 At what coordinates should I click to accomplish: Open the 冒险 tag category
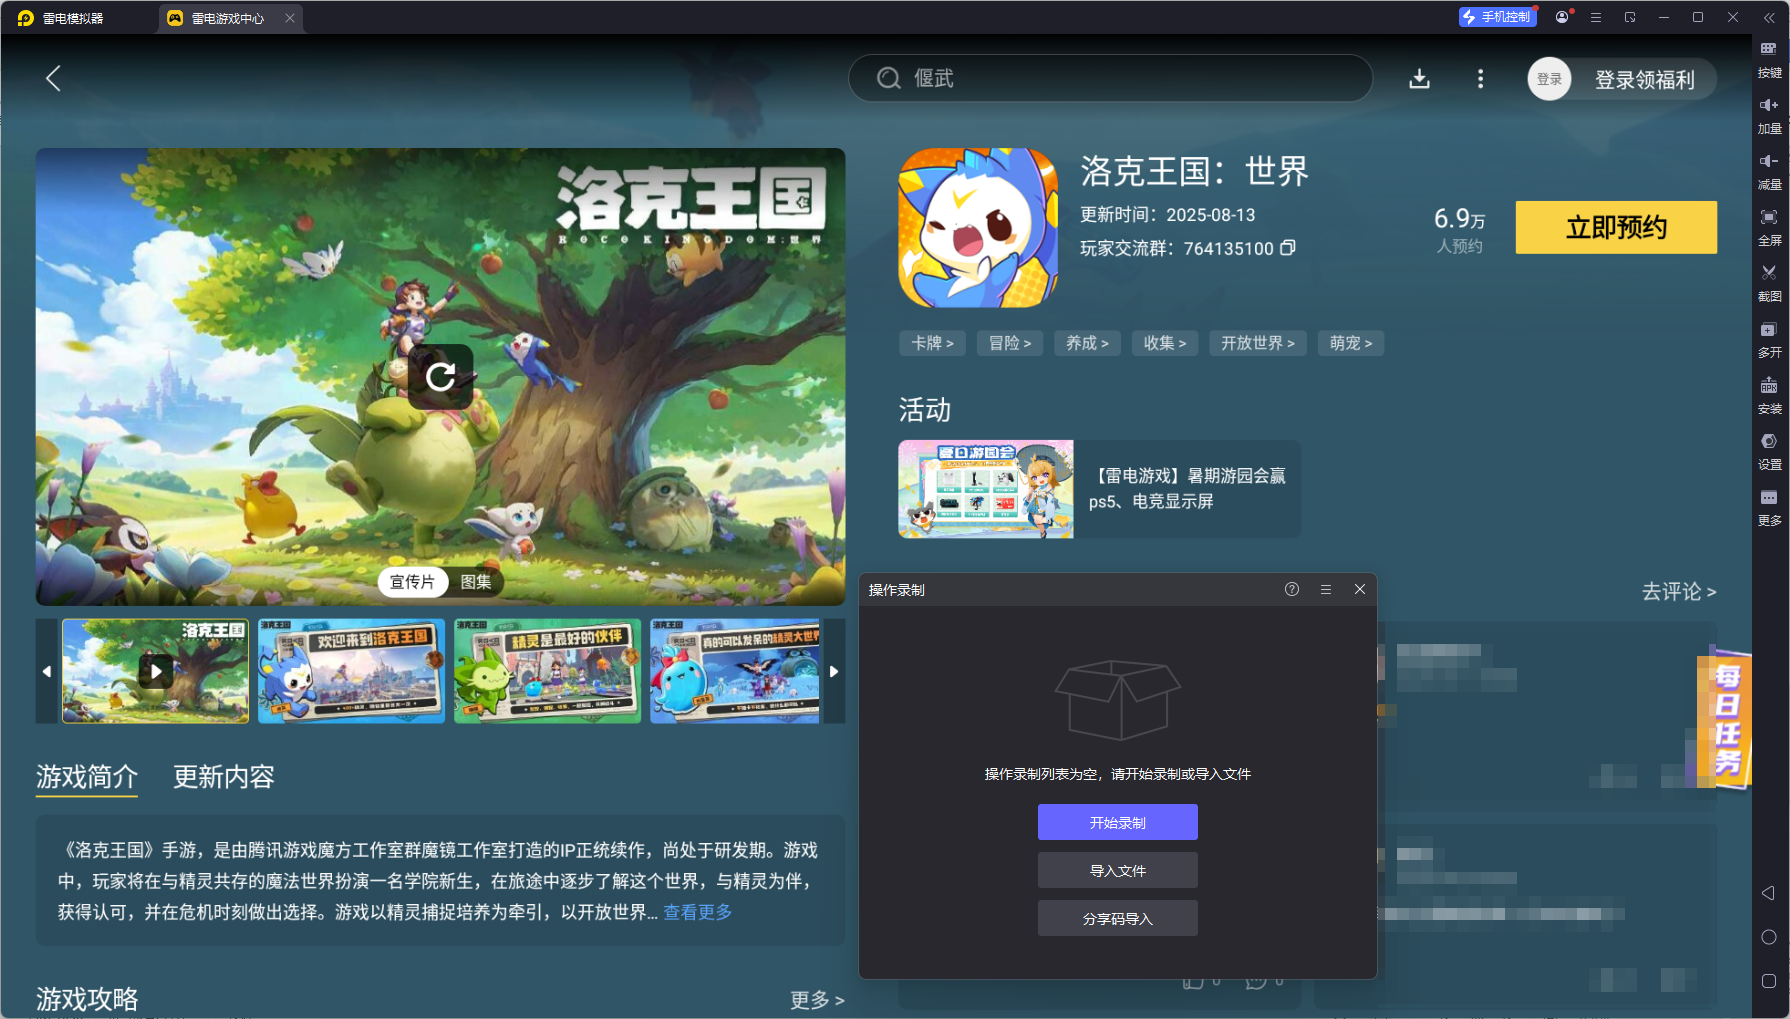click(1010, 343)
